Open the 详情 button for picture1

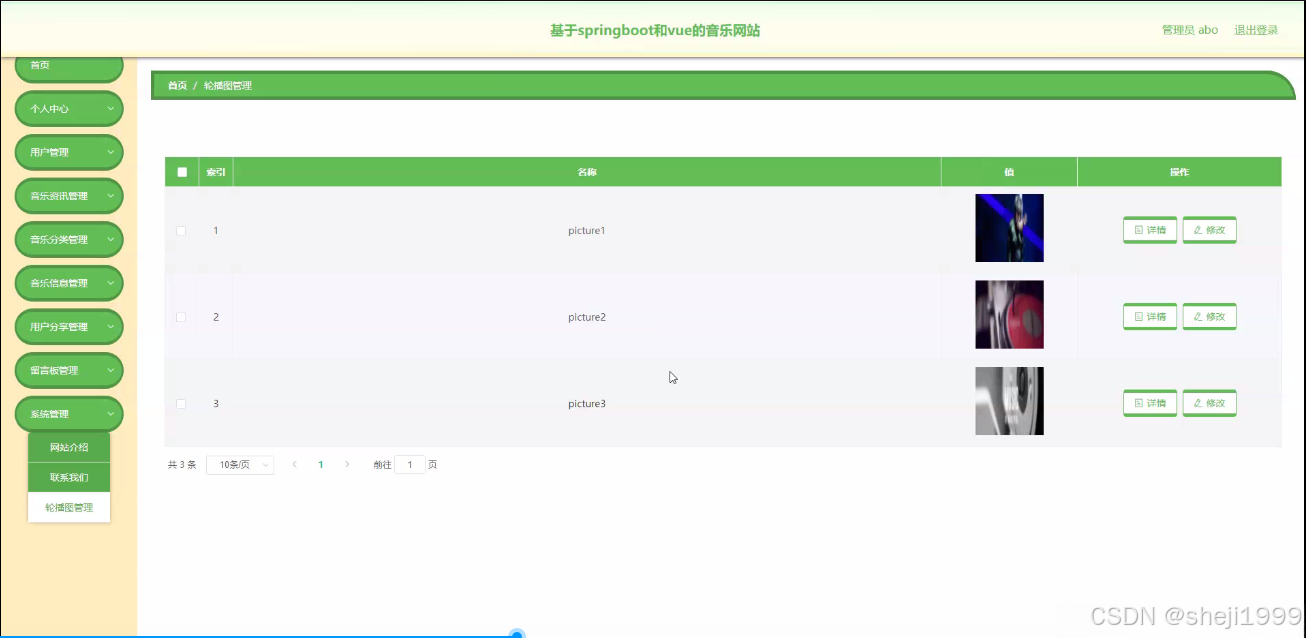(1149, 230)
